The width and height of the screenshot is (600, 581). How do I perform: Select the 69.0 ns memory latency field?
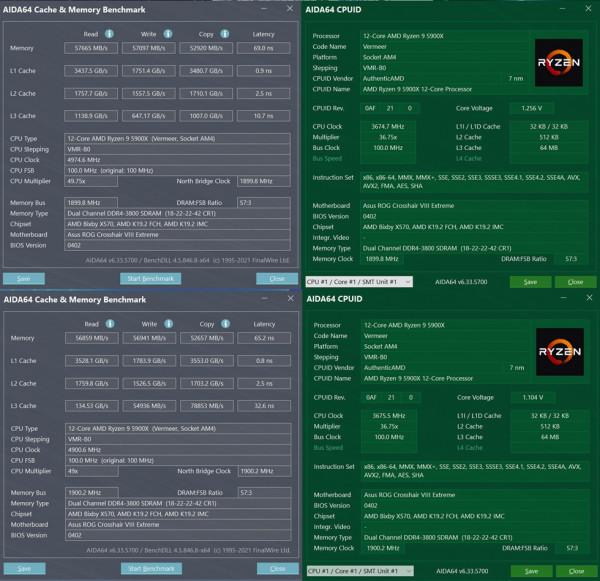coord(264,48)
